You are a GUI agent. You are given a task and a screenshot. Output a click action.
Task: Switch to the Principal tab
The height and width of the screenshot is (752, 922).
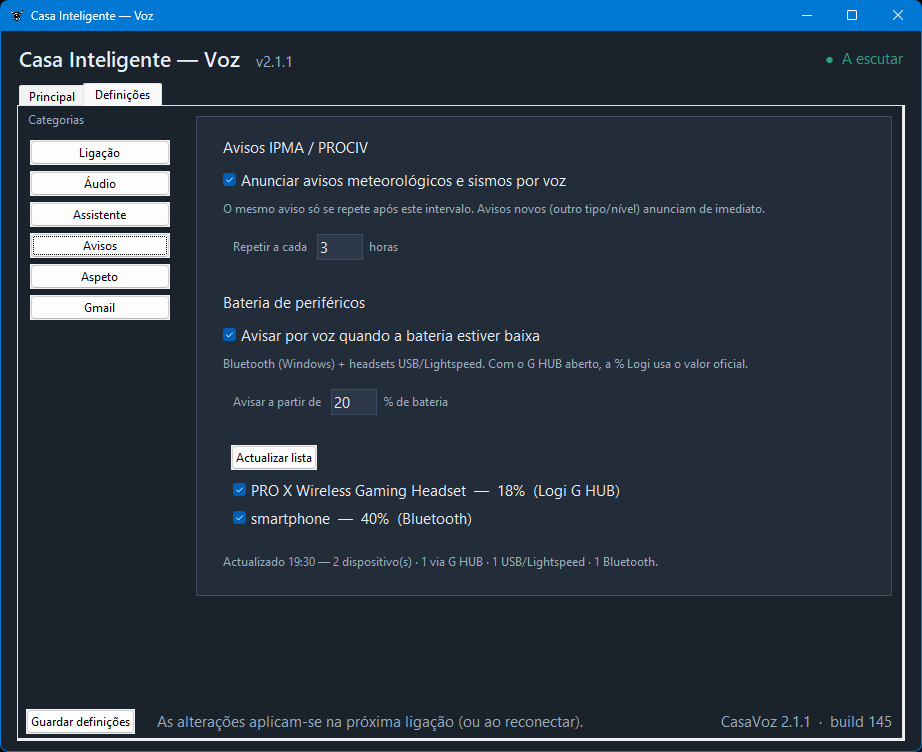(52, 96)
